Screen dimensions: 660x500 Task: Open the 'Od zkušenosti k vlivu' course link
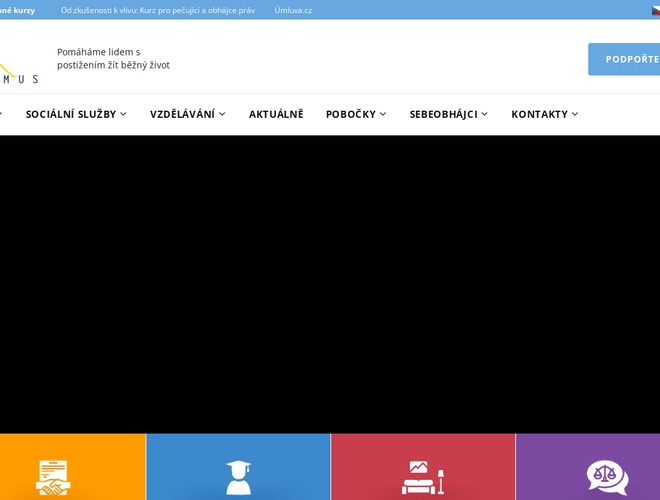tap(157, 10)
